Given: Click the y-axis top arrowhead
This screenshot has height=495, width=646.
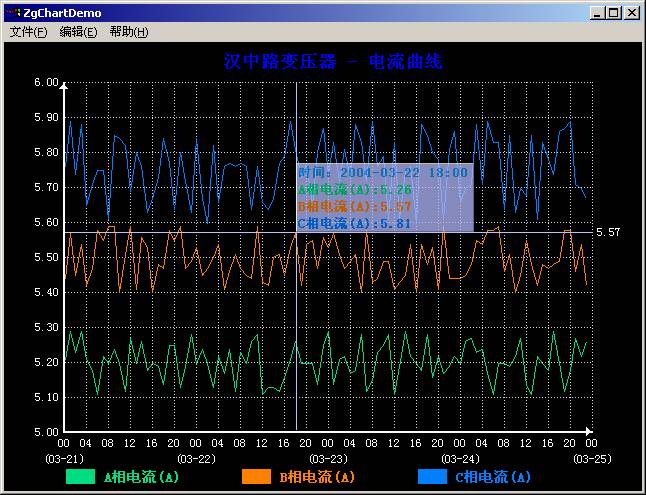Looking at the screenshot, I should pyautogui.click(x=64, y=86).
